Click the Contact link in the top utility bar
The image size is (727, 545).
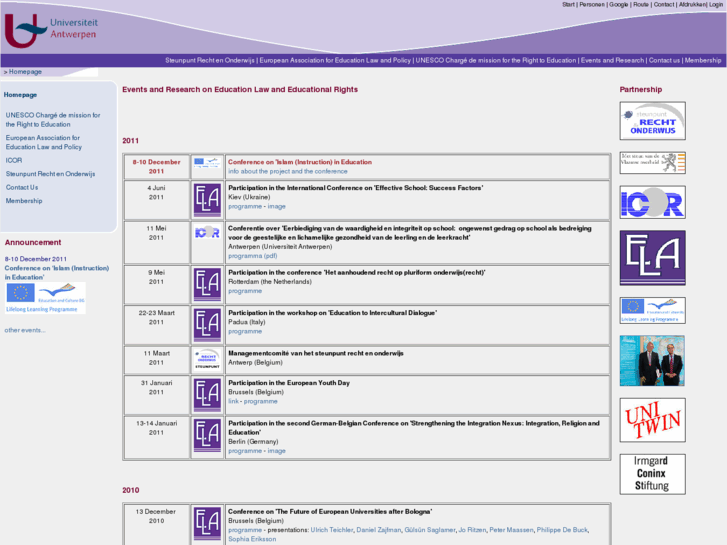pyautogui.click(x=664, y=5)
